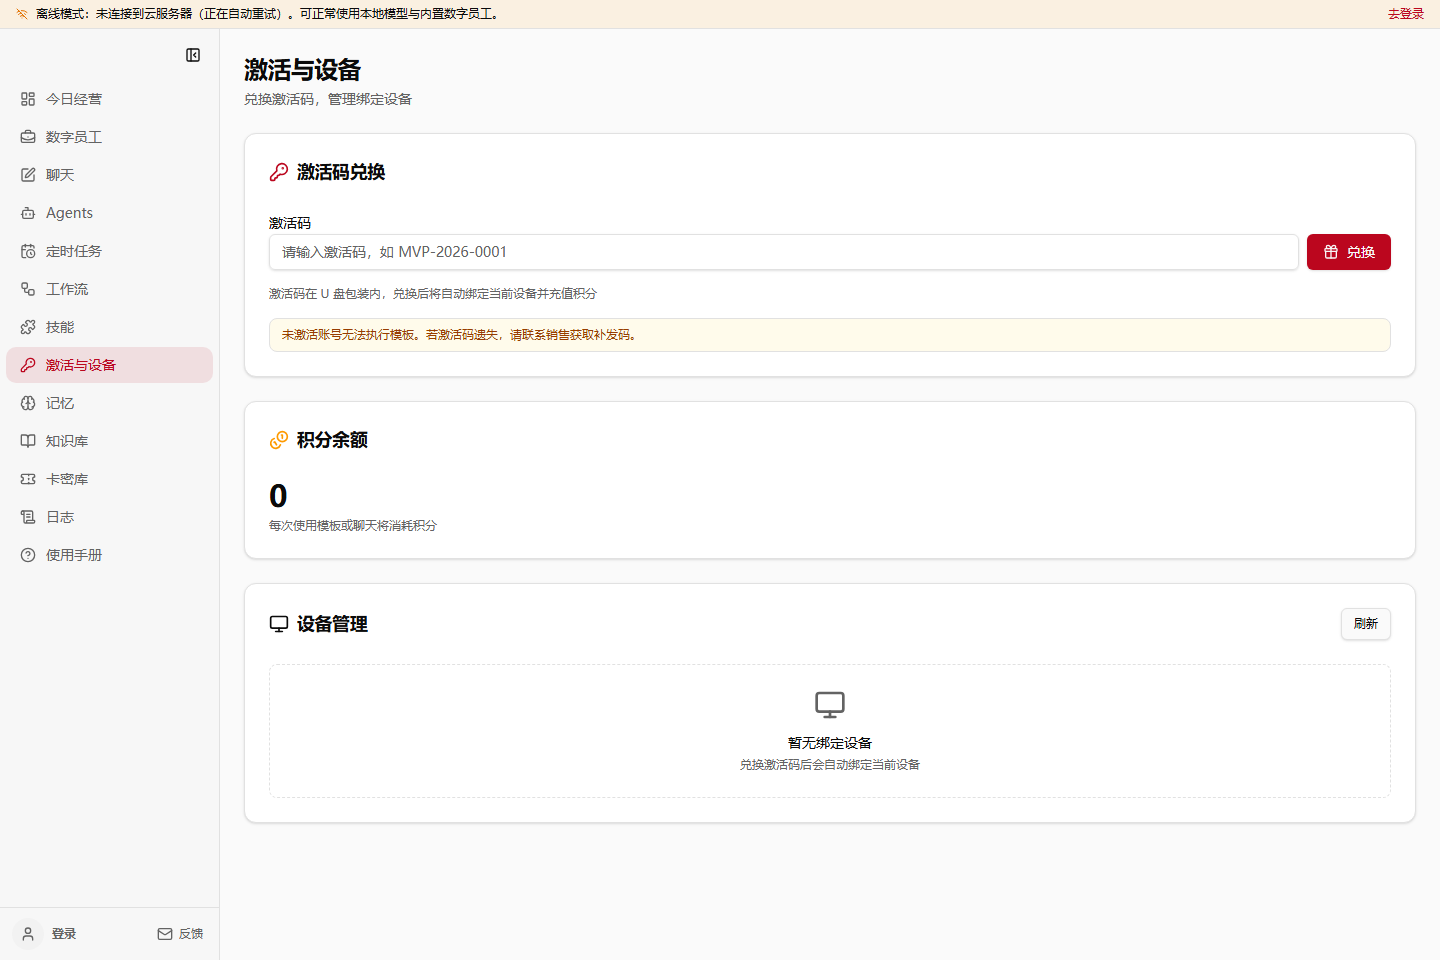Click the 刷新 button in 设备管理
The image size is (1440, 960).
click(x=1366, y=624)
